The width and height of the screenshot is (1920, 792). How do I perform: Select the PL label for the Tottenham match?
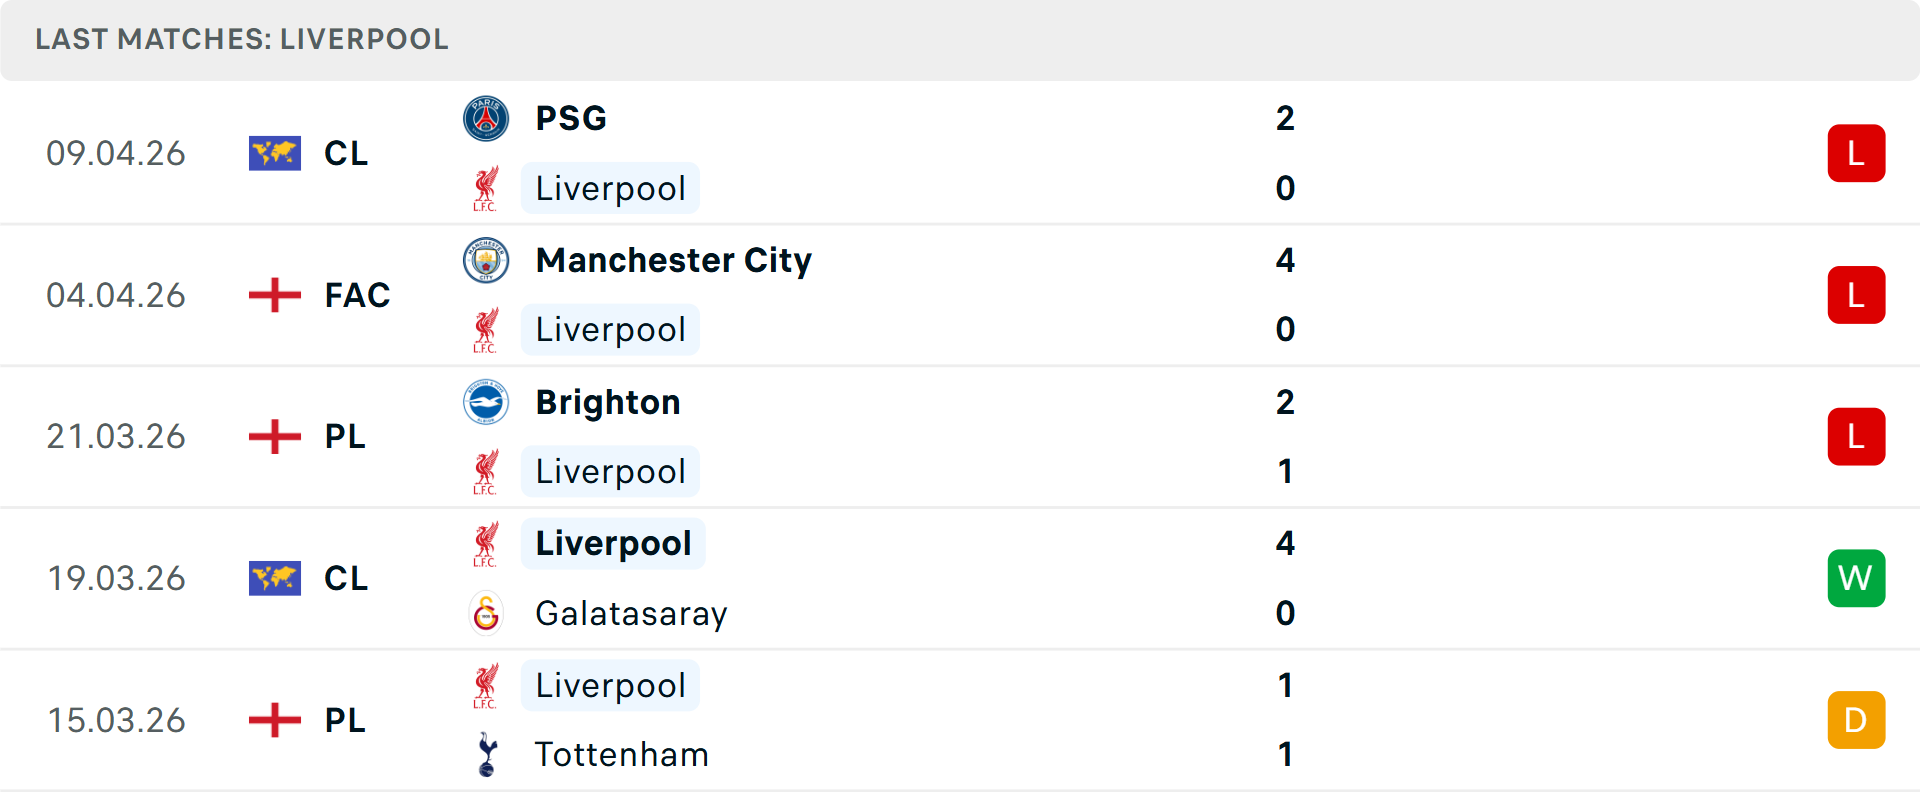344,720
